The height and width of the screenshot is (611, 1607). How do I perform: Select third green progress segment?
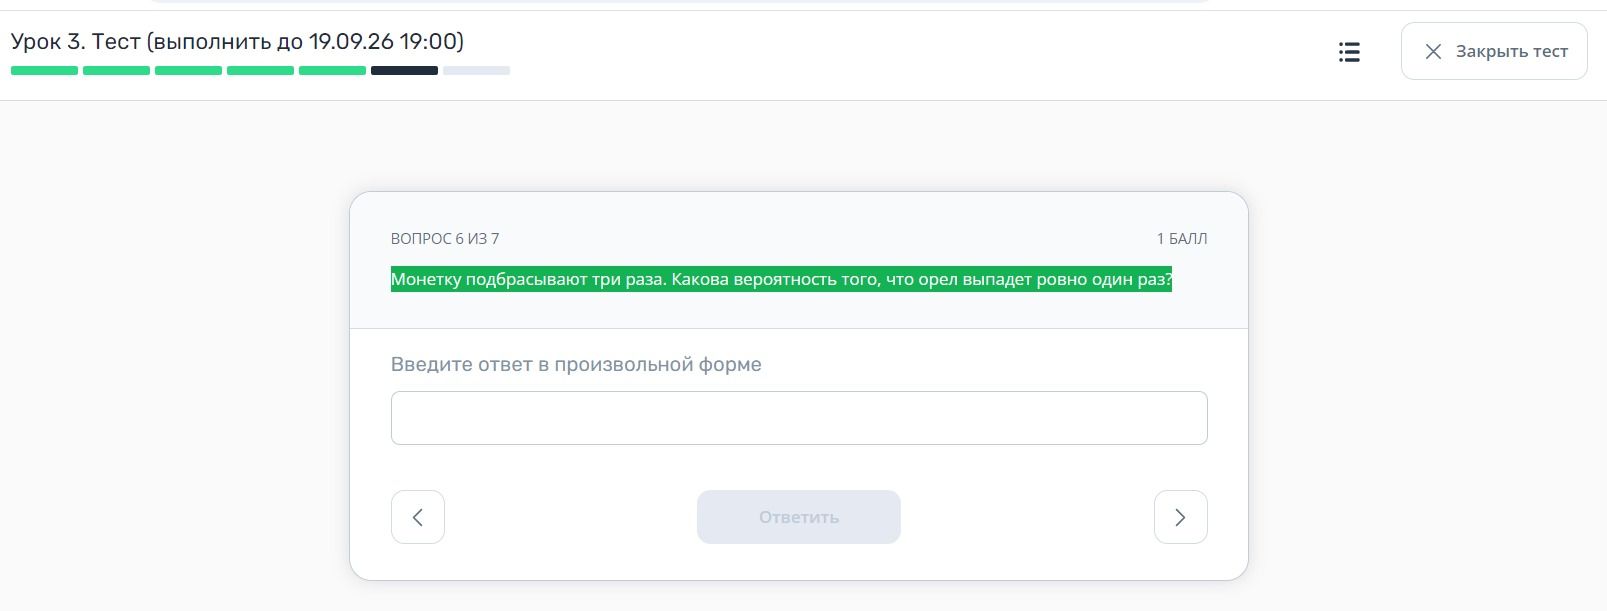[x=188, y=71]
